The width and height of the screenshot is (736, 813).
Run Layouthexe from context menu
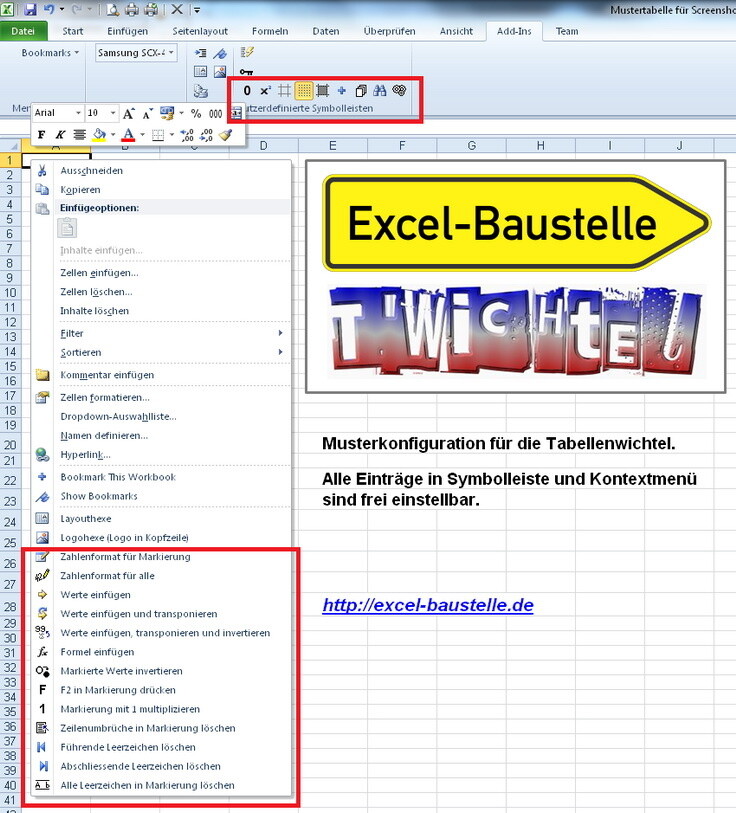pos(161,518)
